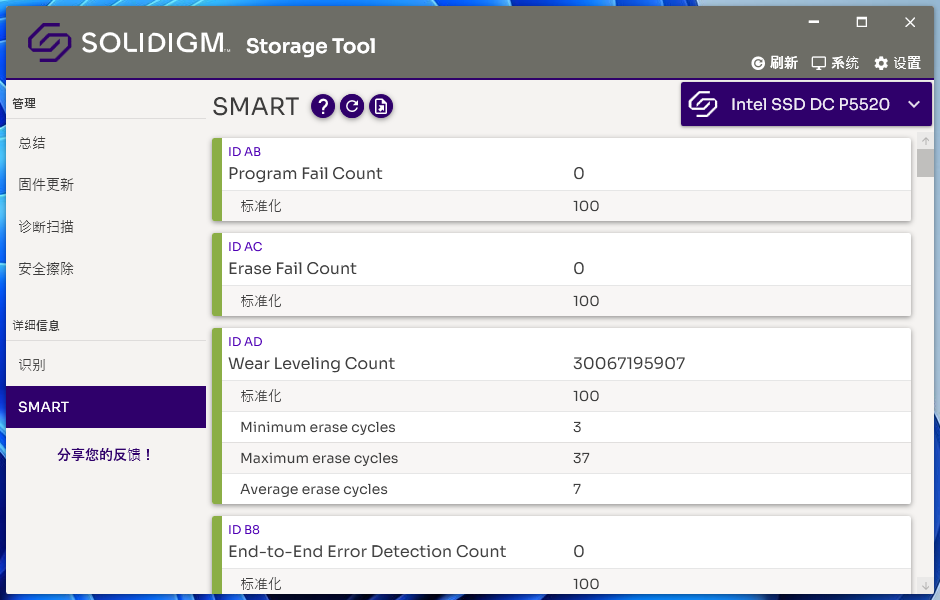Screen dimensions: 940x600
Task: Click the SMART help question mark icon
Action: point(322,106)
